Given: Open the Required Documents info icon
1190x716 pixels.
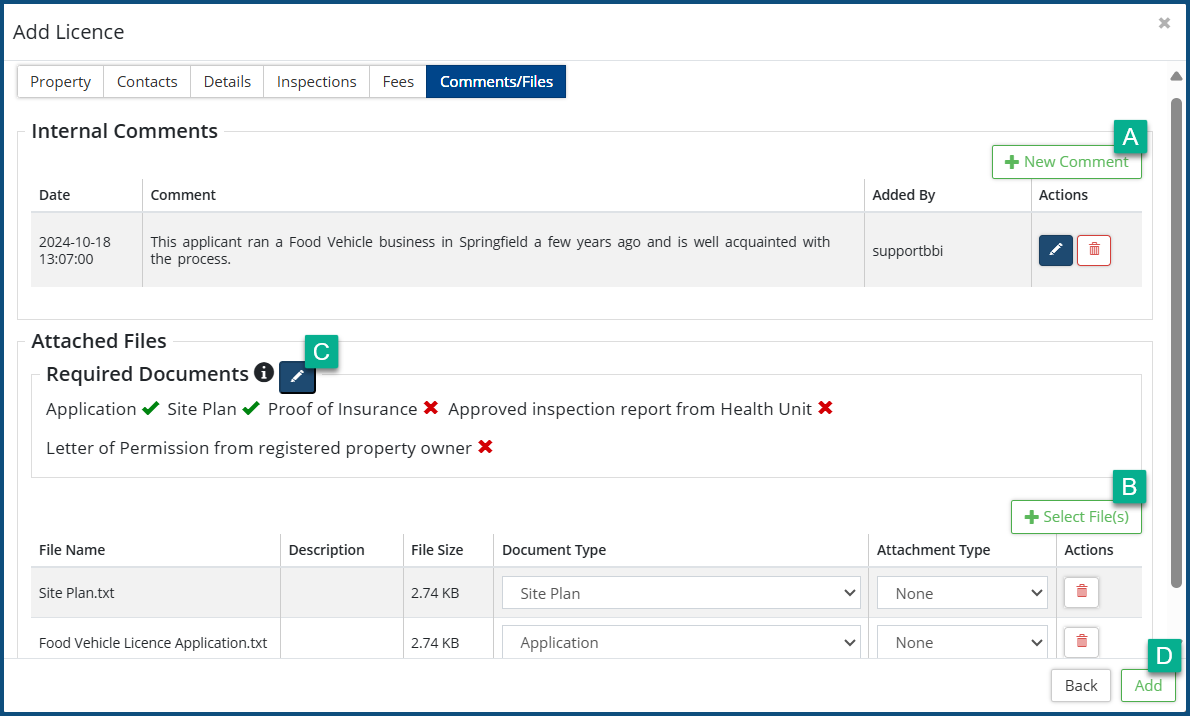Looking at the screenshot, I should click(x=263, y=373).
